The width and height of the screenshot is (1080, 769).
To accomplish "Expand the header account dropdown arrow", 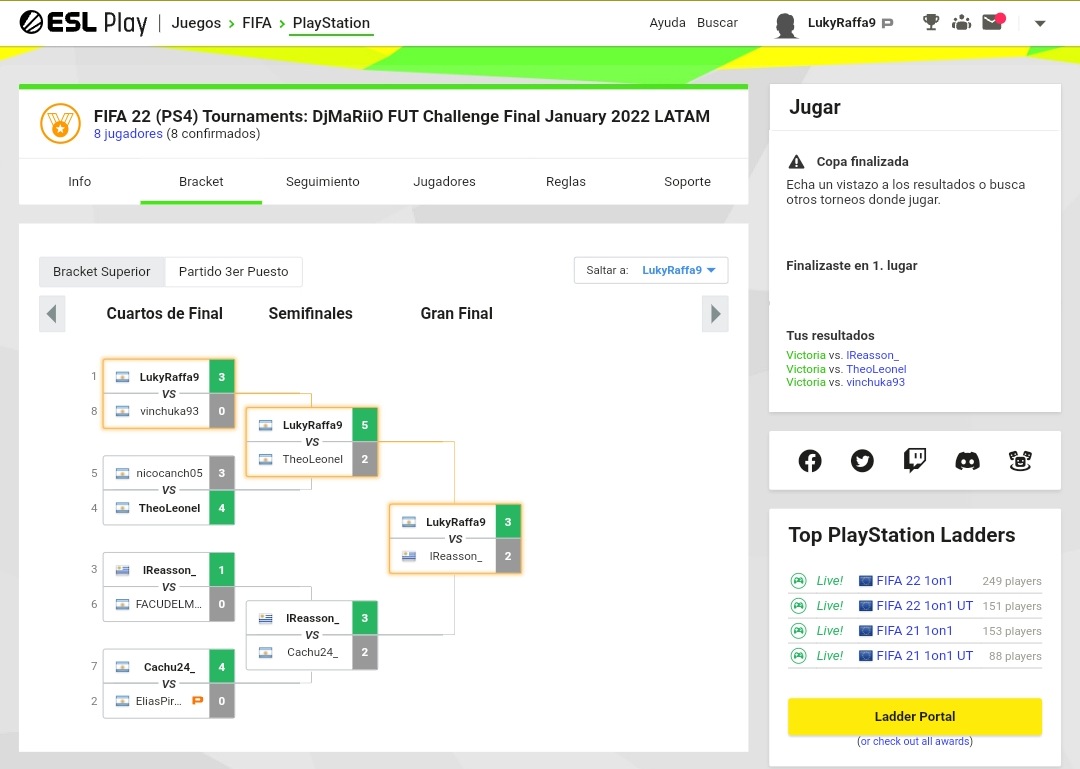I will (x=1040, y=23).
